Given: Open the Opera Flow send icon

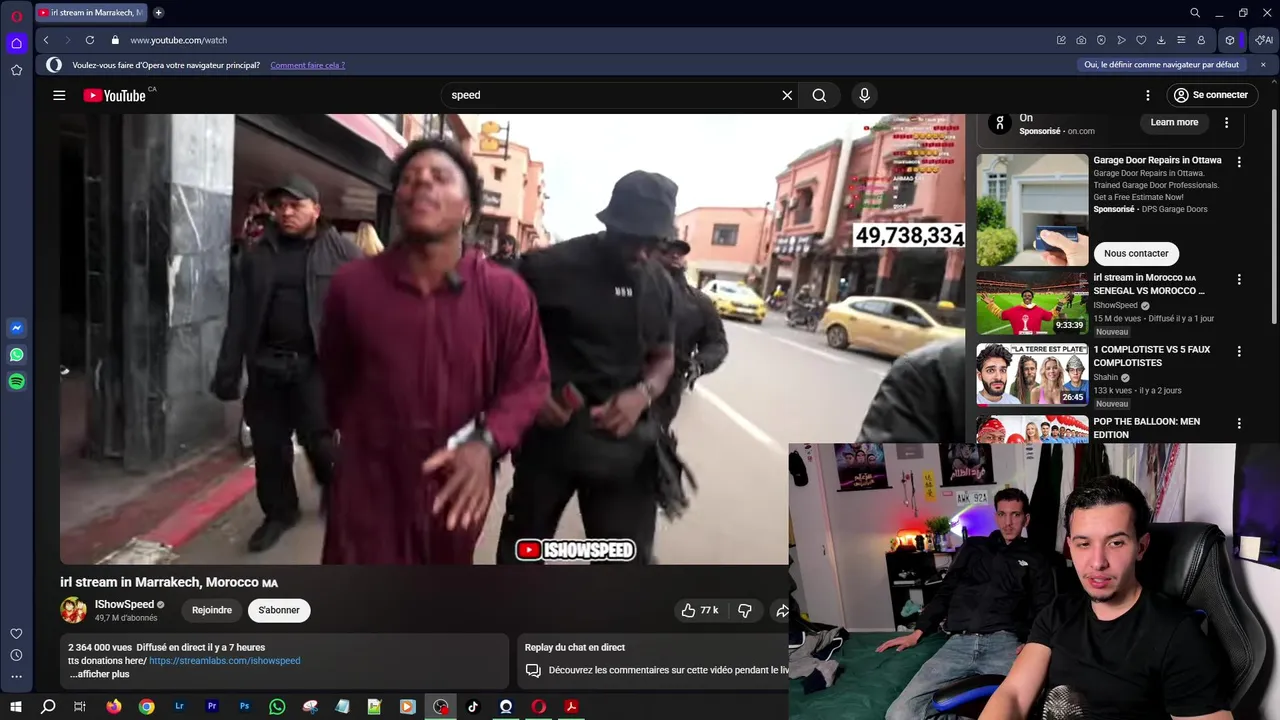Looking at the screenshot, I should pos(1121,40).
